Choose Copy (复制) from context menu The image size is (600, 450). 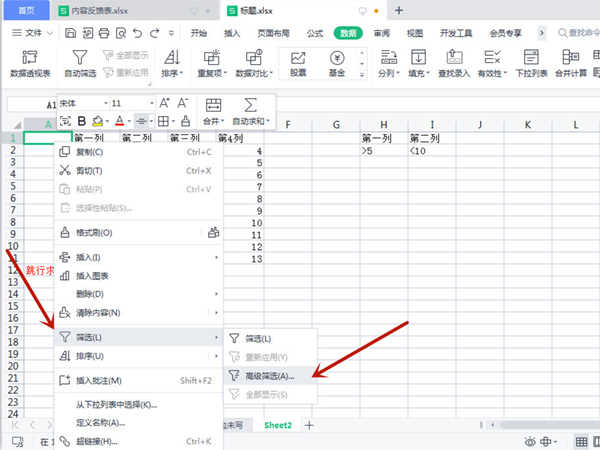tap(90, 152)
